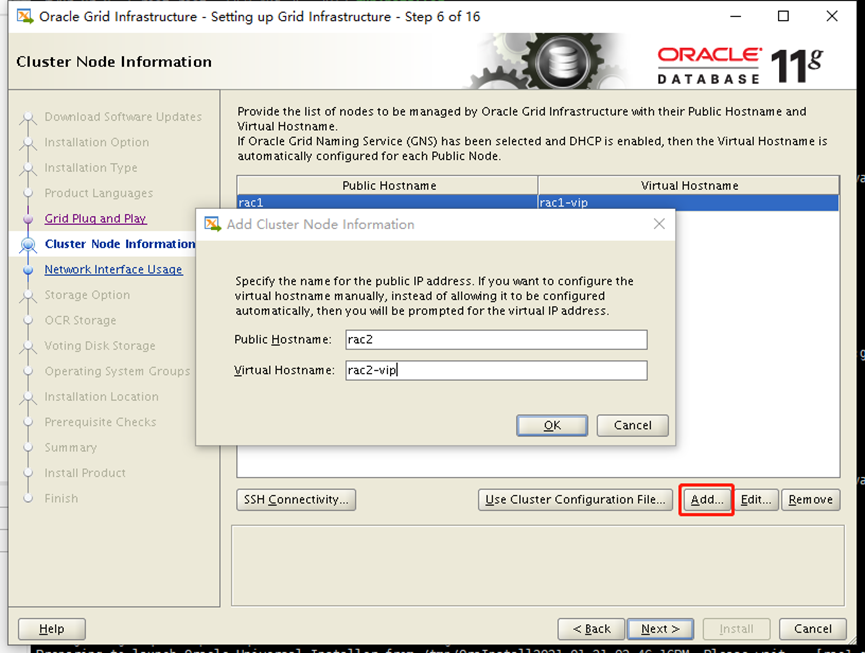Minimize the Oracle Grid Infrastructure window

[x=735, y=16]
